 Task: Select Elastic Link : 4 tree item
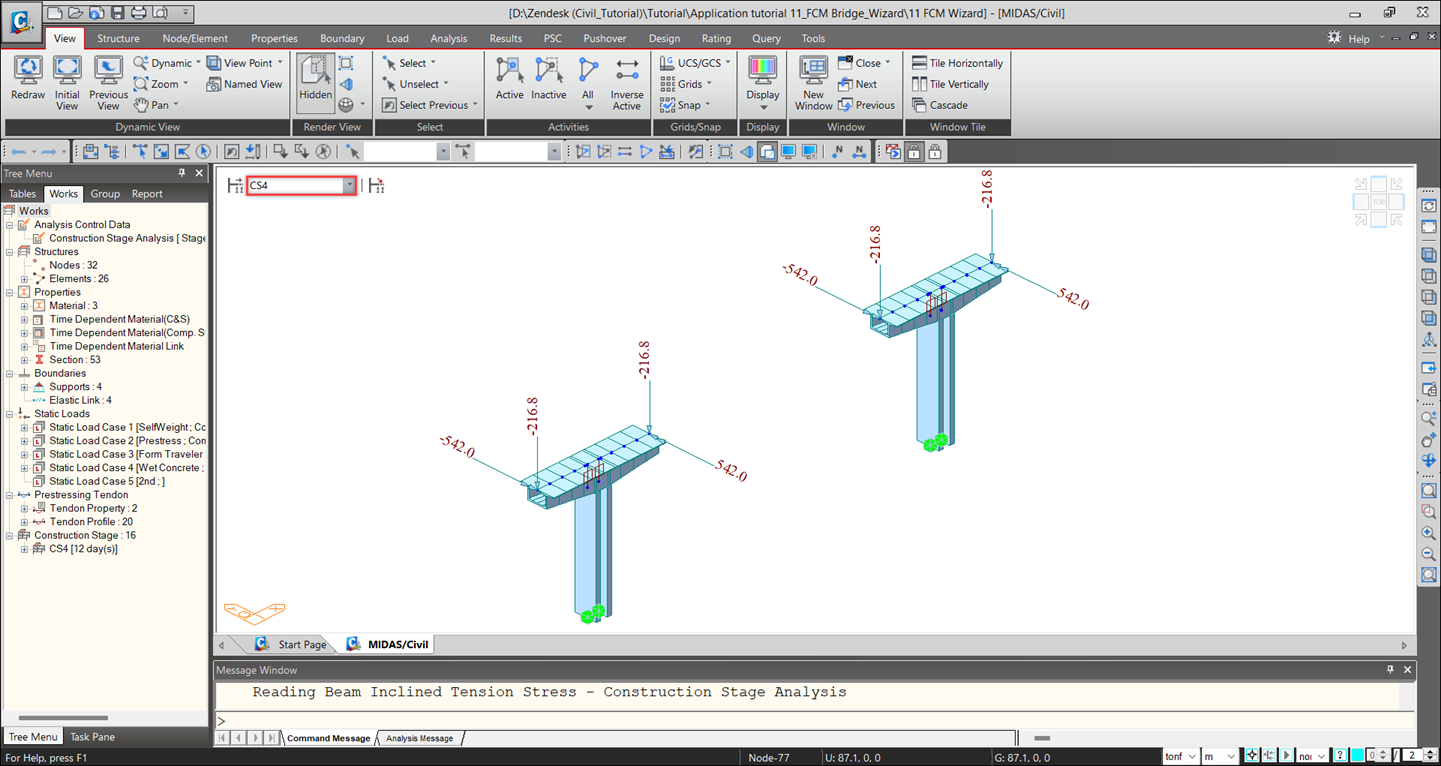click(80, 400)
